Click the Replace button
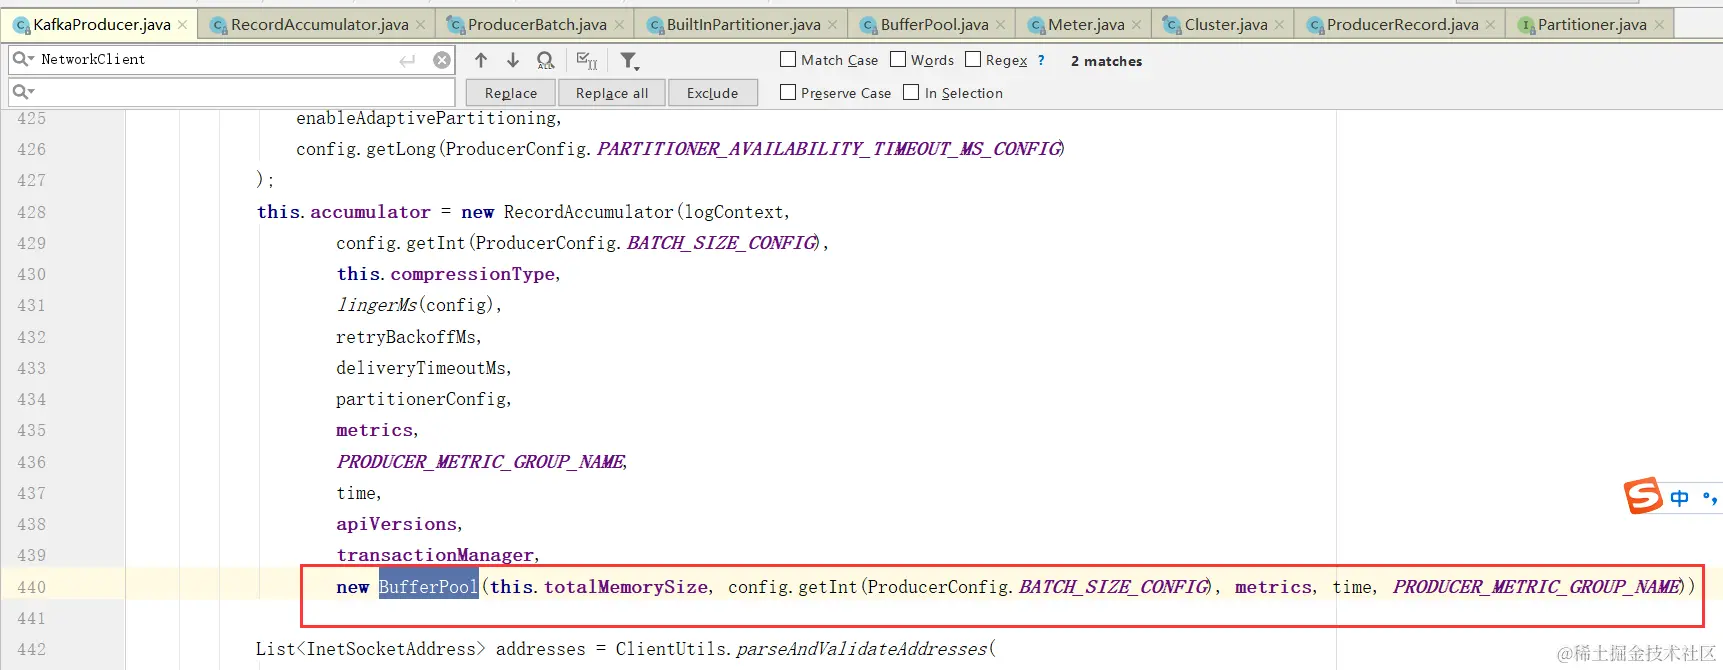1723x670 pixels. 511,93
